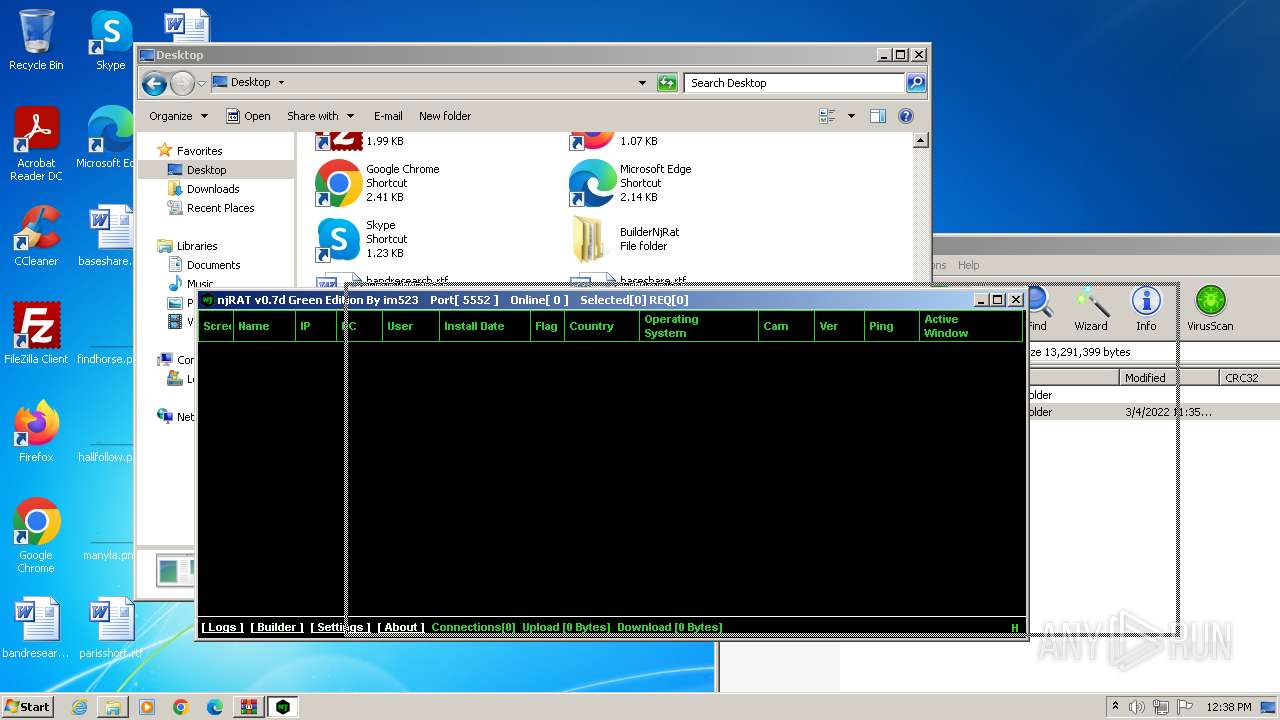Image resolution: width=1280 pixels, height=720 pixels.
Task: Open the address bar history dropdown
Action: point(642,83)
